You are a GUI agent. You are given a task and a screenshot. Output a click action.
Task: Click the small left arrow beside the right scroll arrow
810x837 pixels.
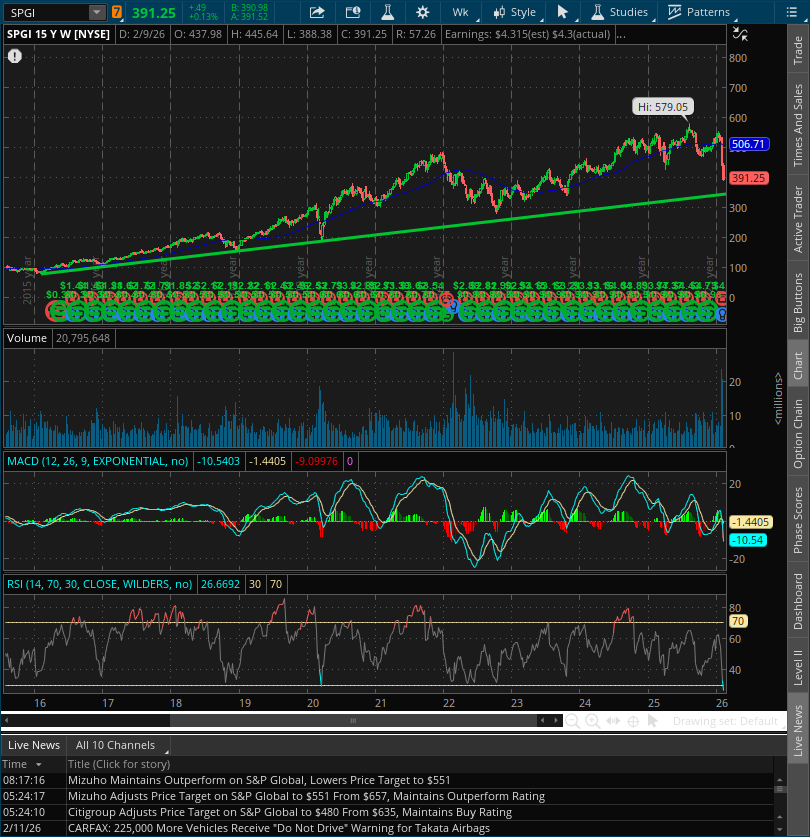point(543,721)
